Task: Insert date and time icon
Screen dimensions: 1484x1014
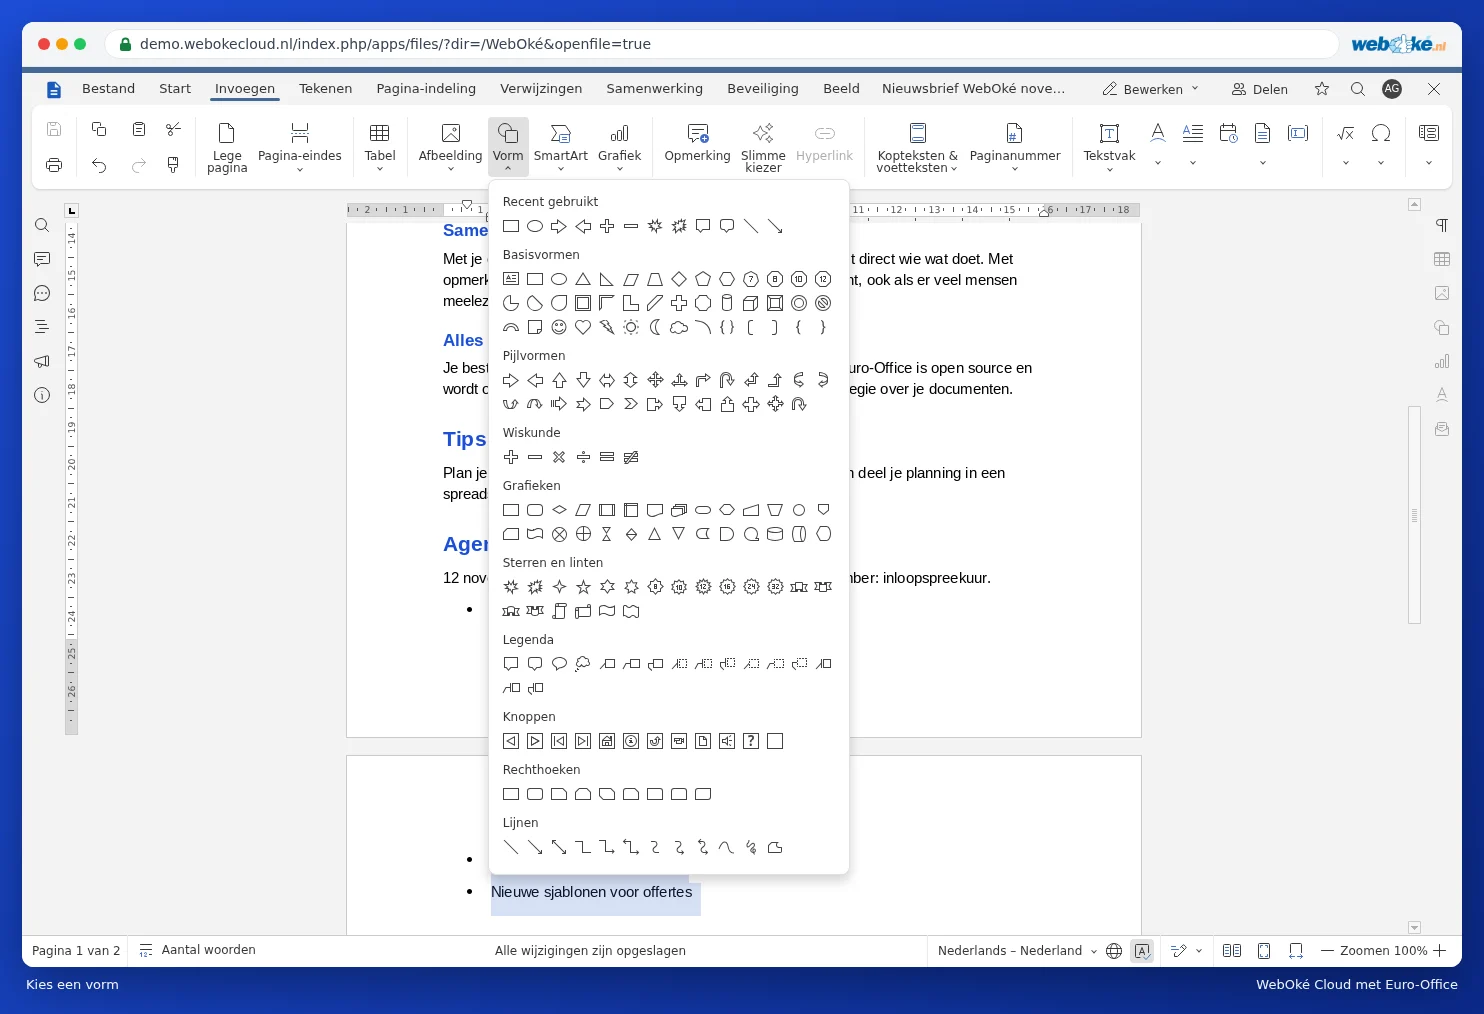Action: click(x=1229, y=133)
